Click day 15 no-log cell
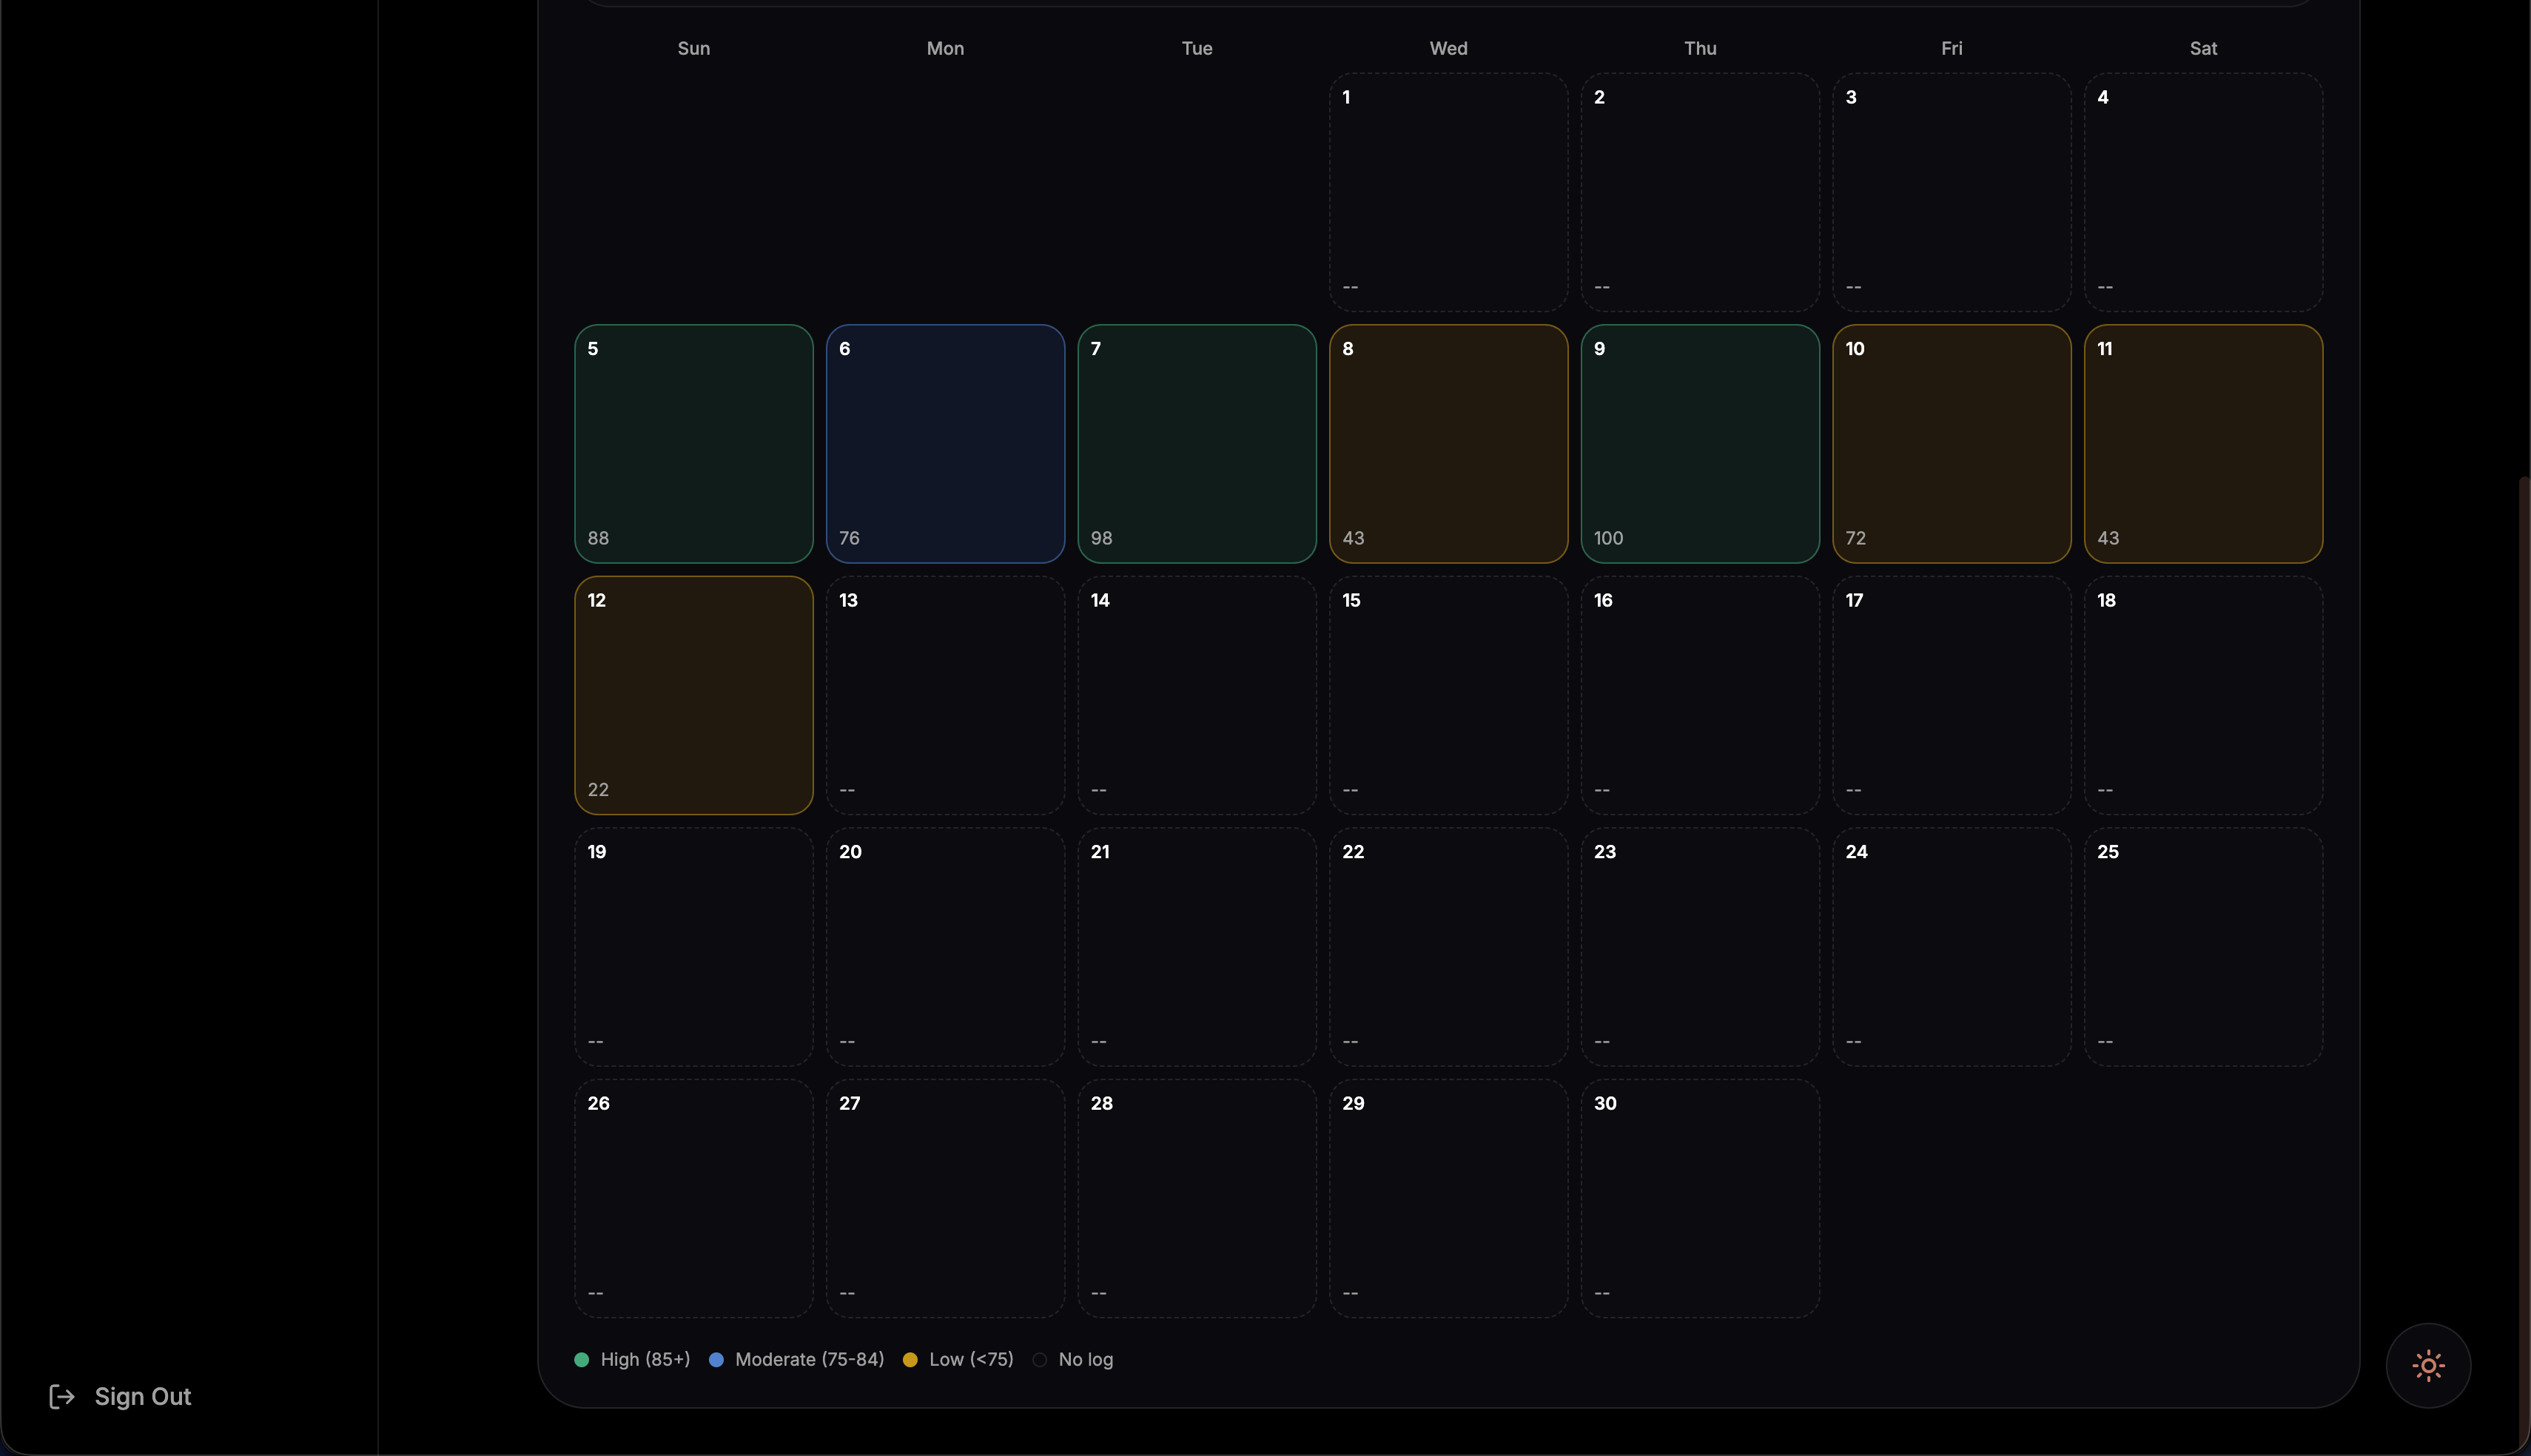2531x1456 pixels. pos(1448,695)
